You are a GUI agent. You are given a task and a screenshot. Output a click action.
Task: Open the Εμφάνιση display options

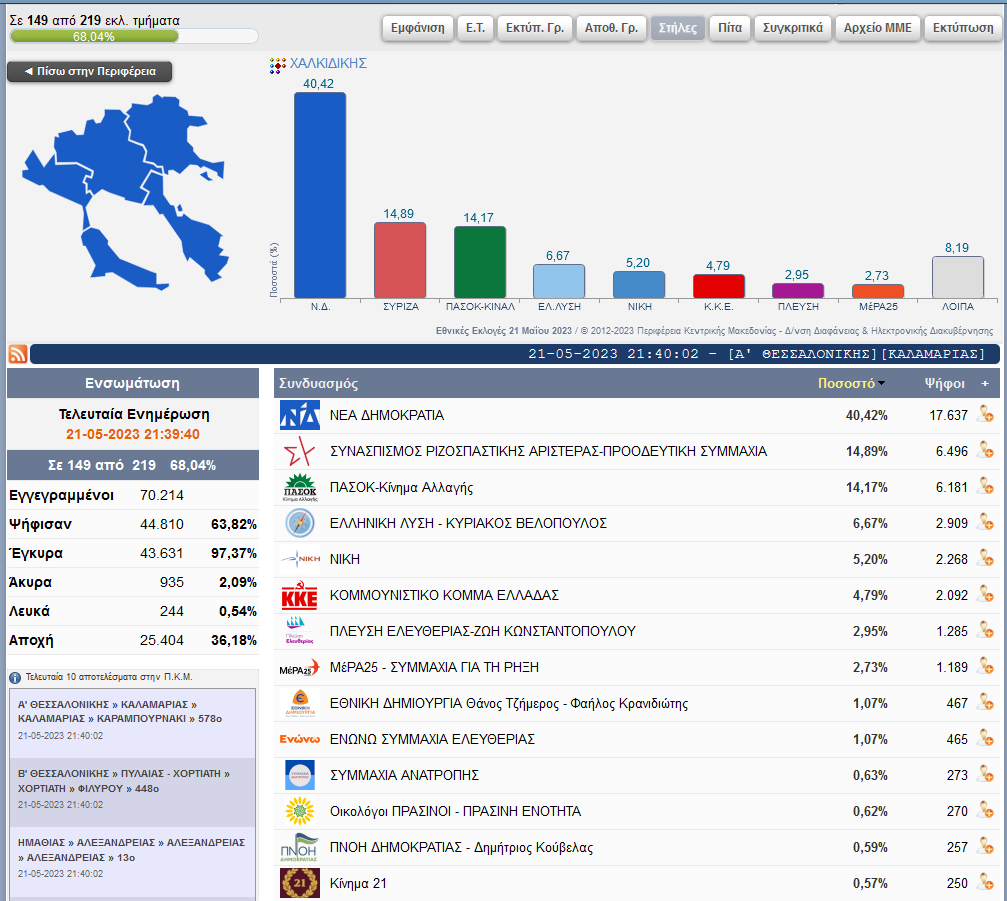417,28
